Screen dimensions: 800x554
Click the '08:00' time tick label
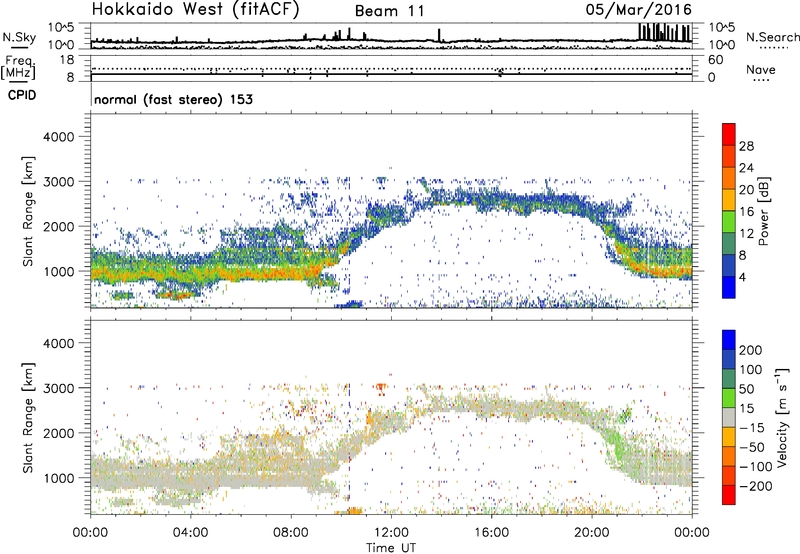(x=291, y=533)
